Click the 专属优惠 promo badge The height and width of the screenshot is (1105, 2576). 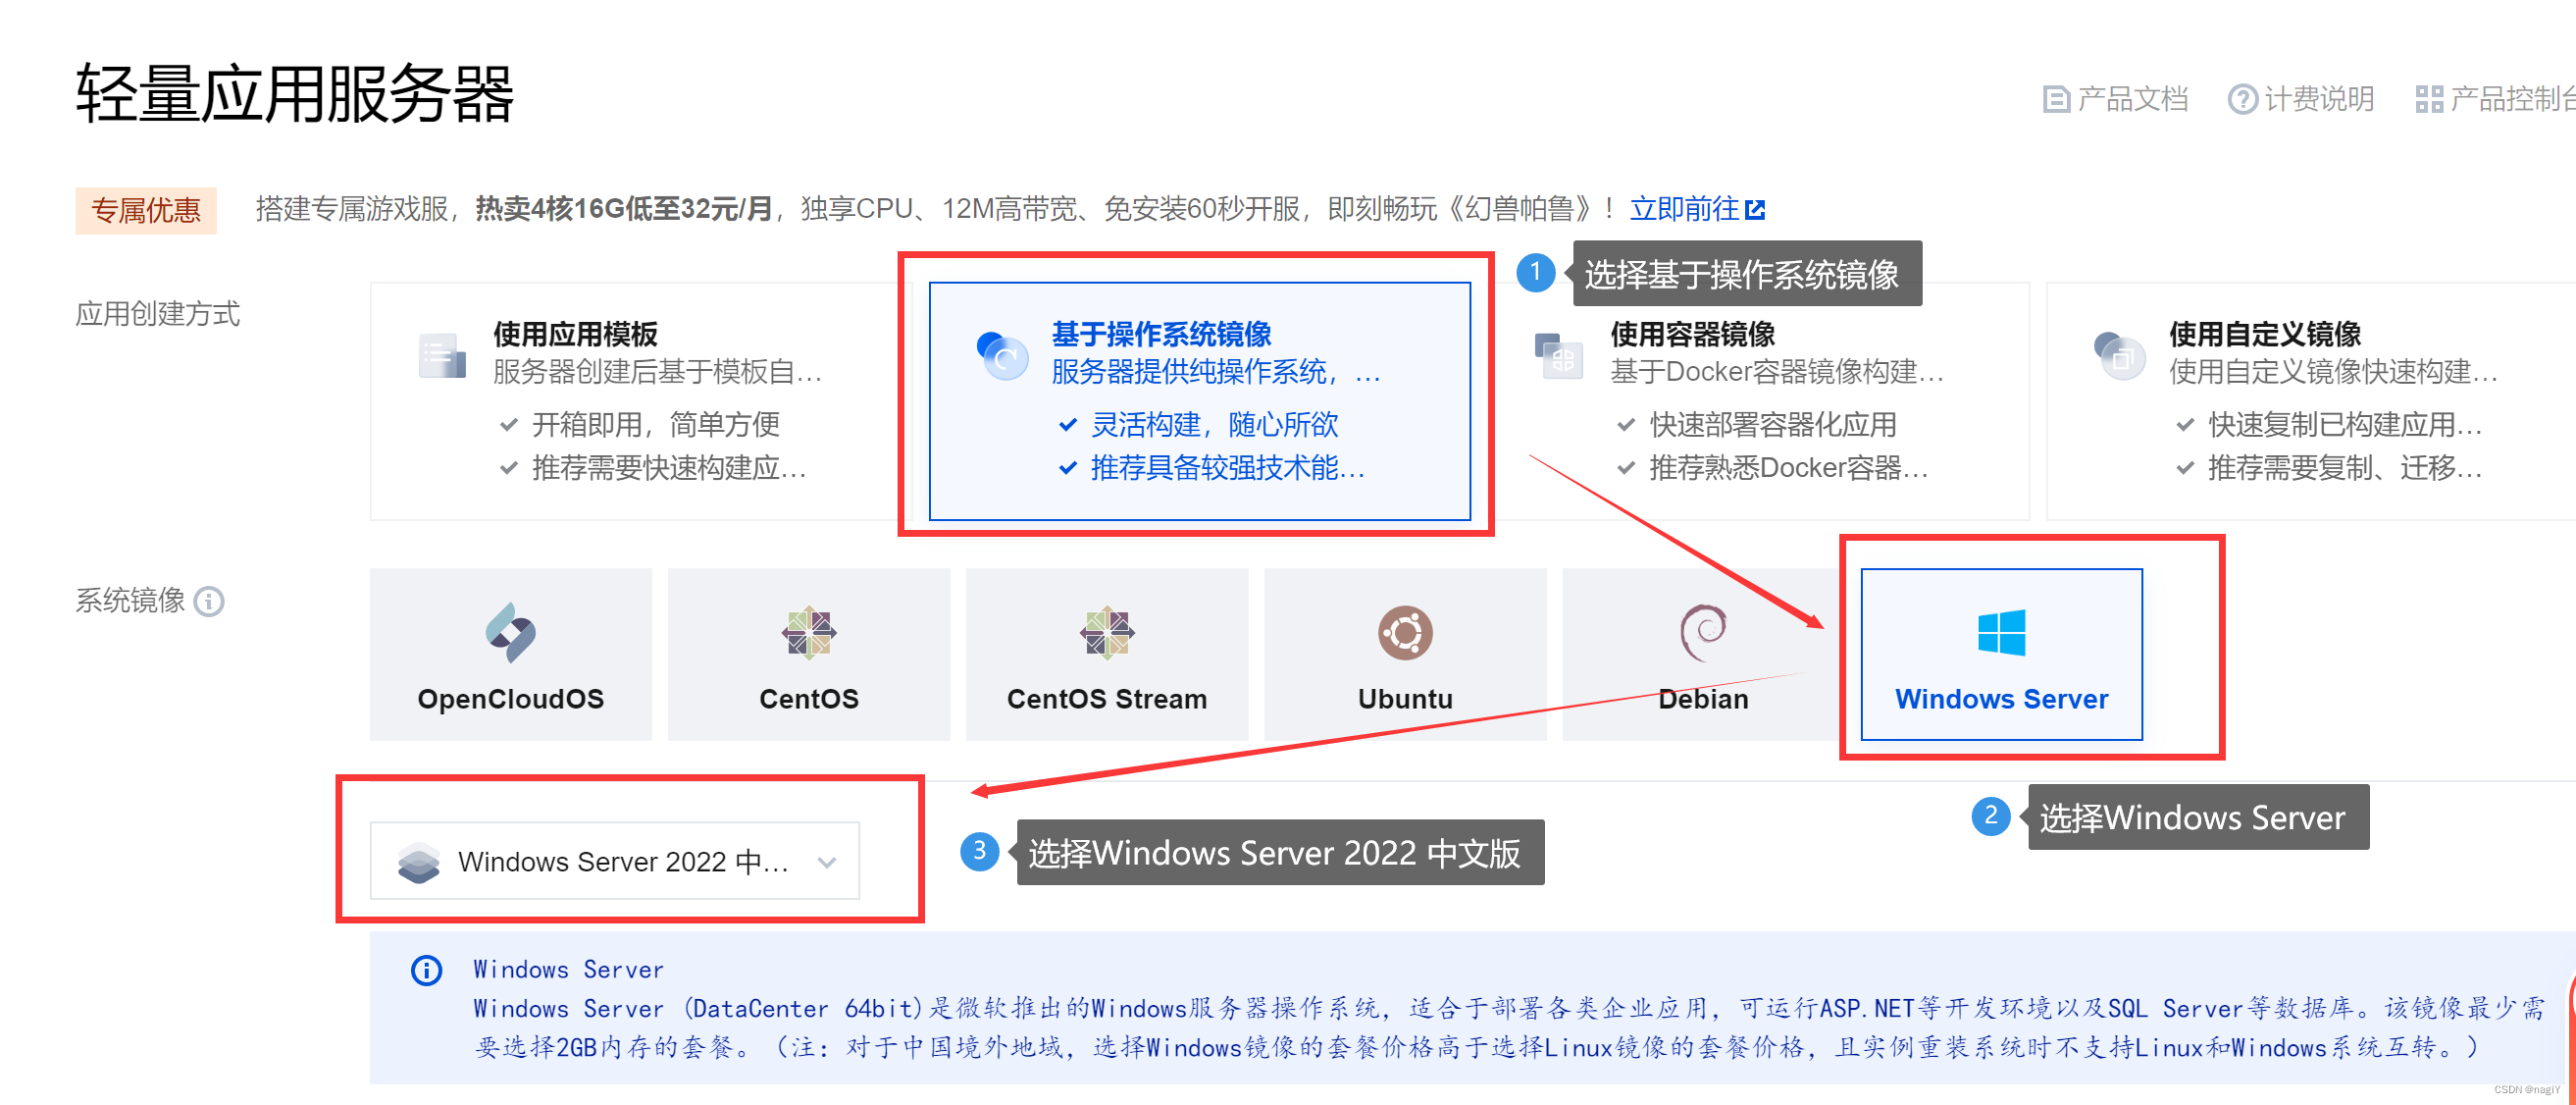pos(146,210)
